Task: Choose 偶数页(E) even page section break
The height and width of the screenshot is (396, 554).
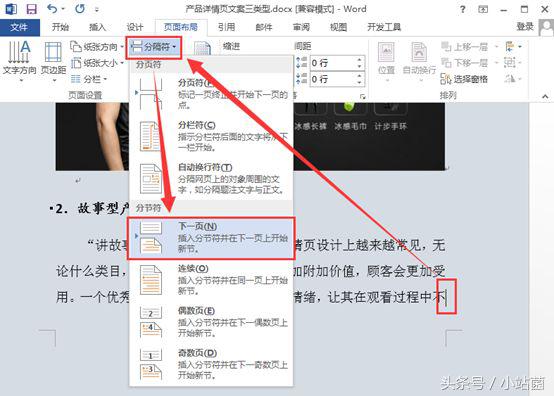Action: click(211, 323)
